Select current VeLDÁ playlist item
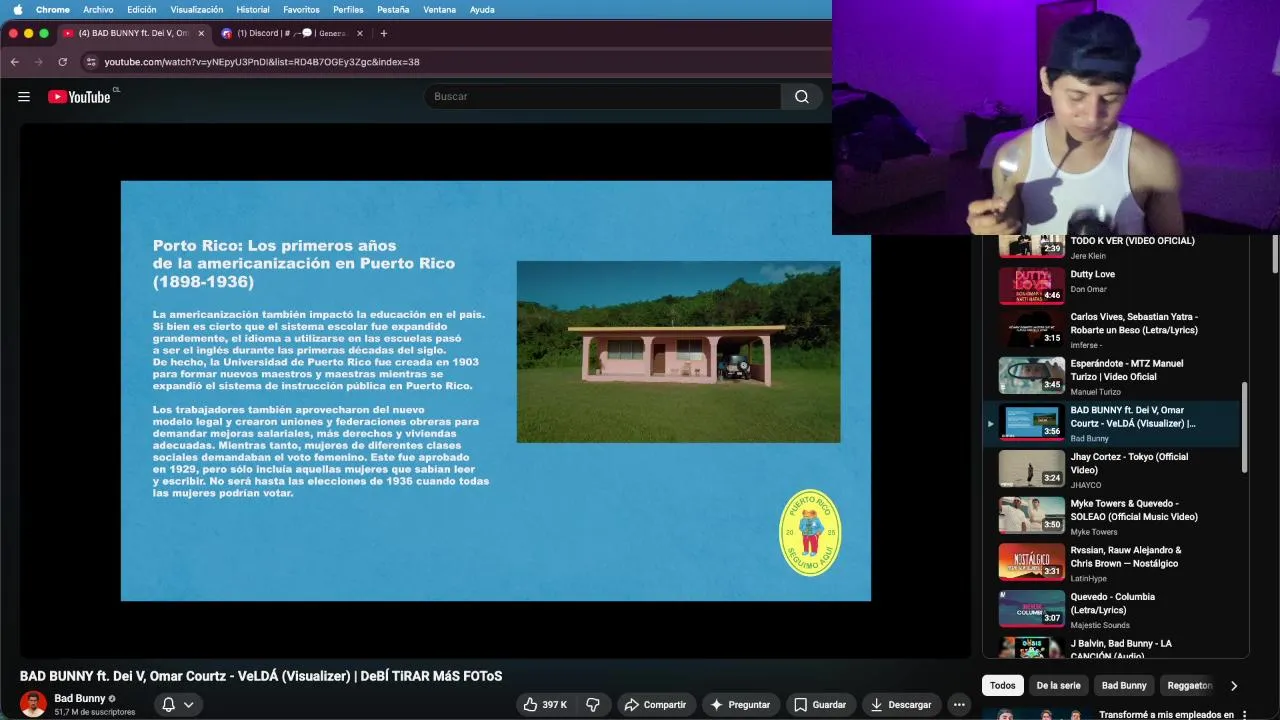 1112,423
